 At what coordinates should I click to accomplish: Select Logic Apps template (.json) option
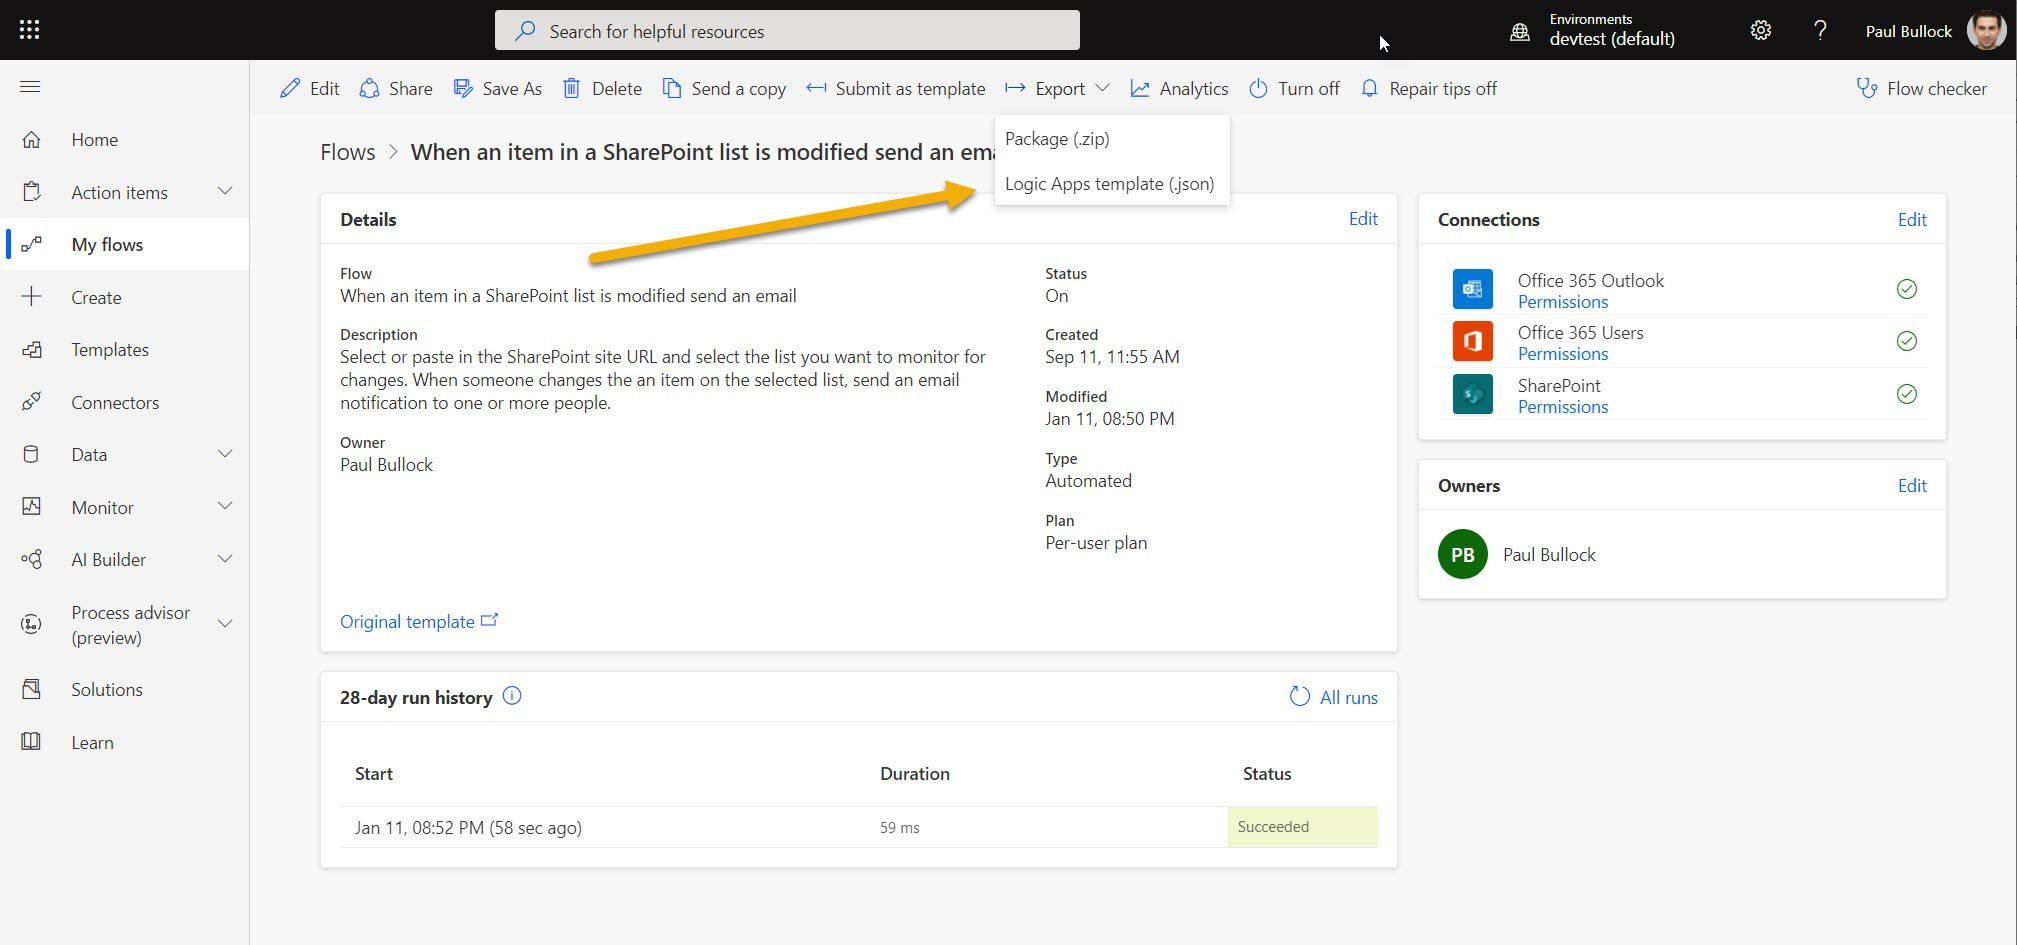coord(1109,184)
